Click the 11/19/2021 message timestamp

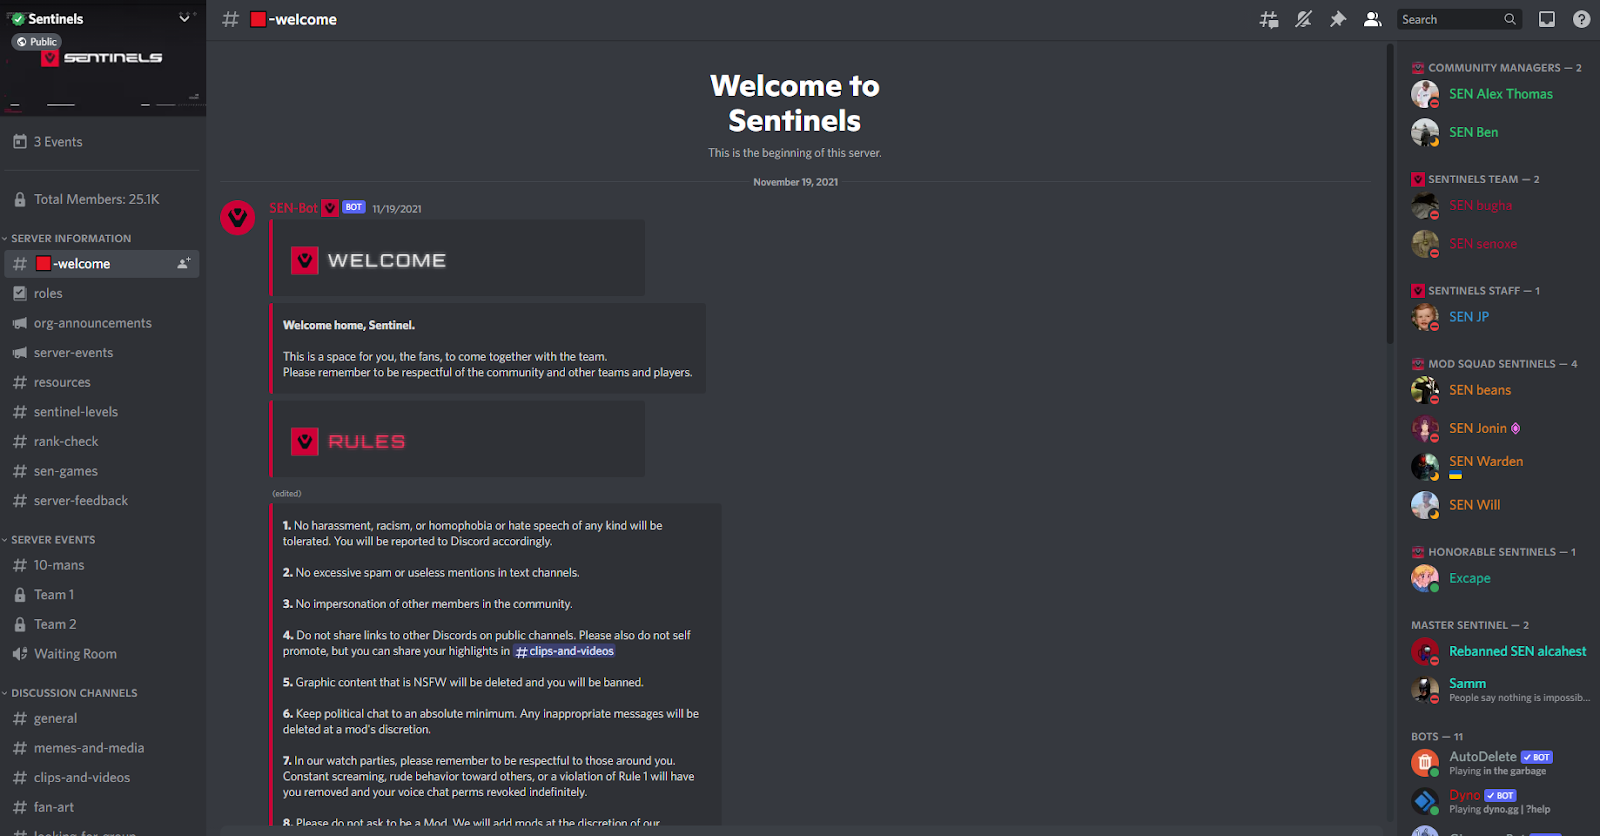(397, 209)
